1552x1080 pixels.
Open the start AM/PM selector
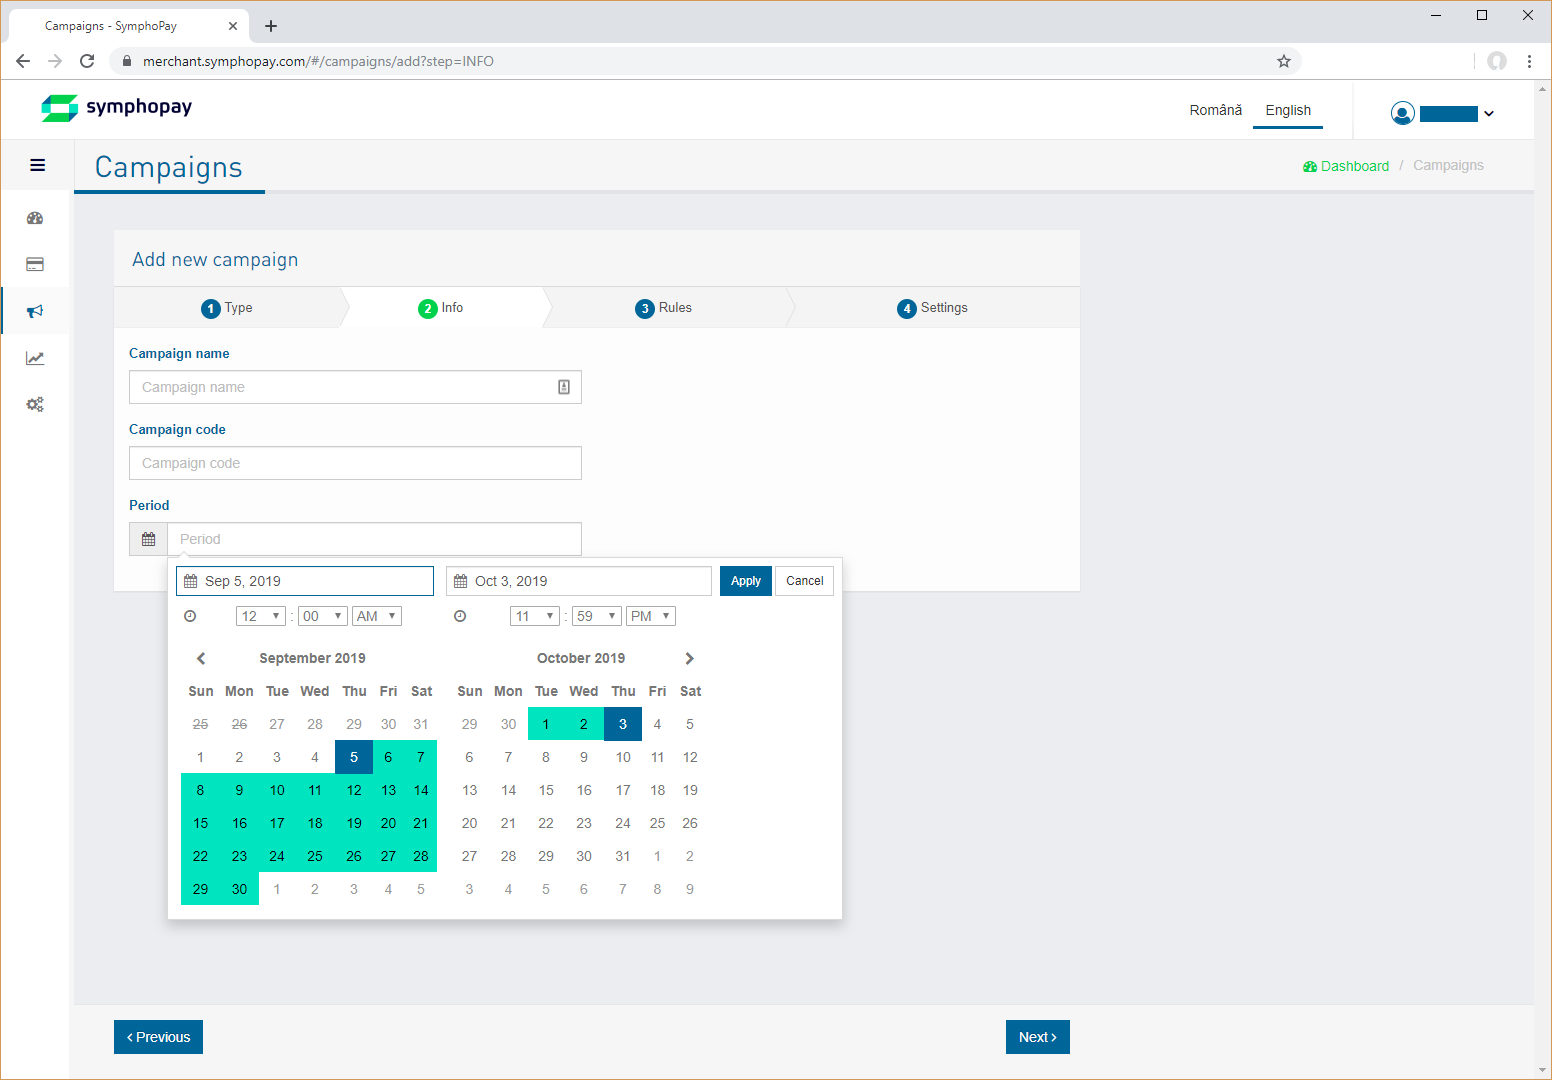[x=376, y=616]
